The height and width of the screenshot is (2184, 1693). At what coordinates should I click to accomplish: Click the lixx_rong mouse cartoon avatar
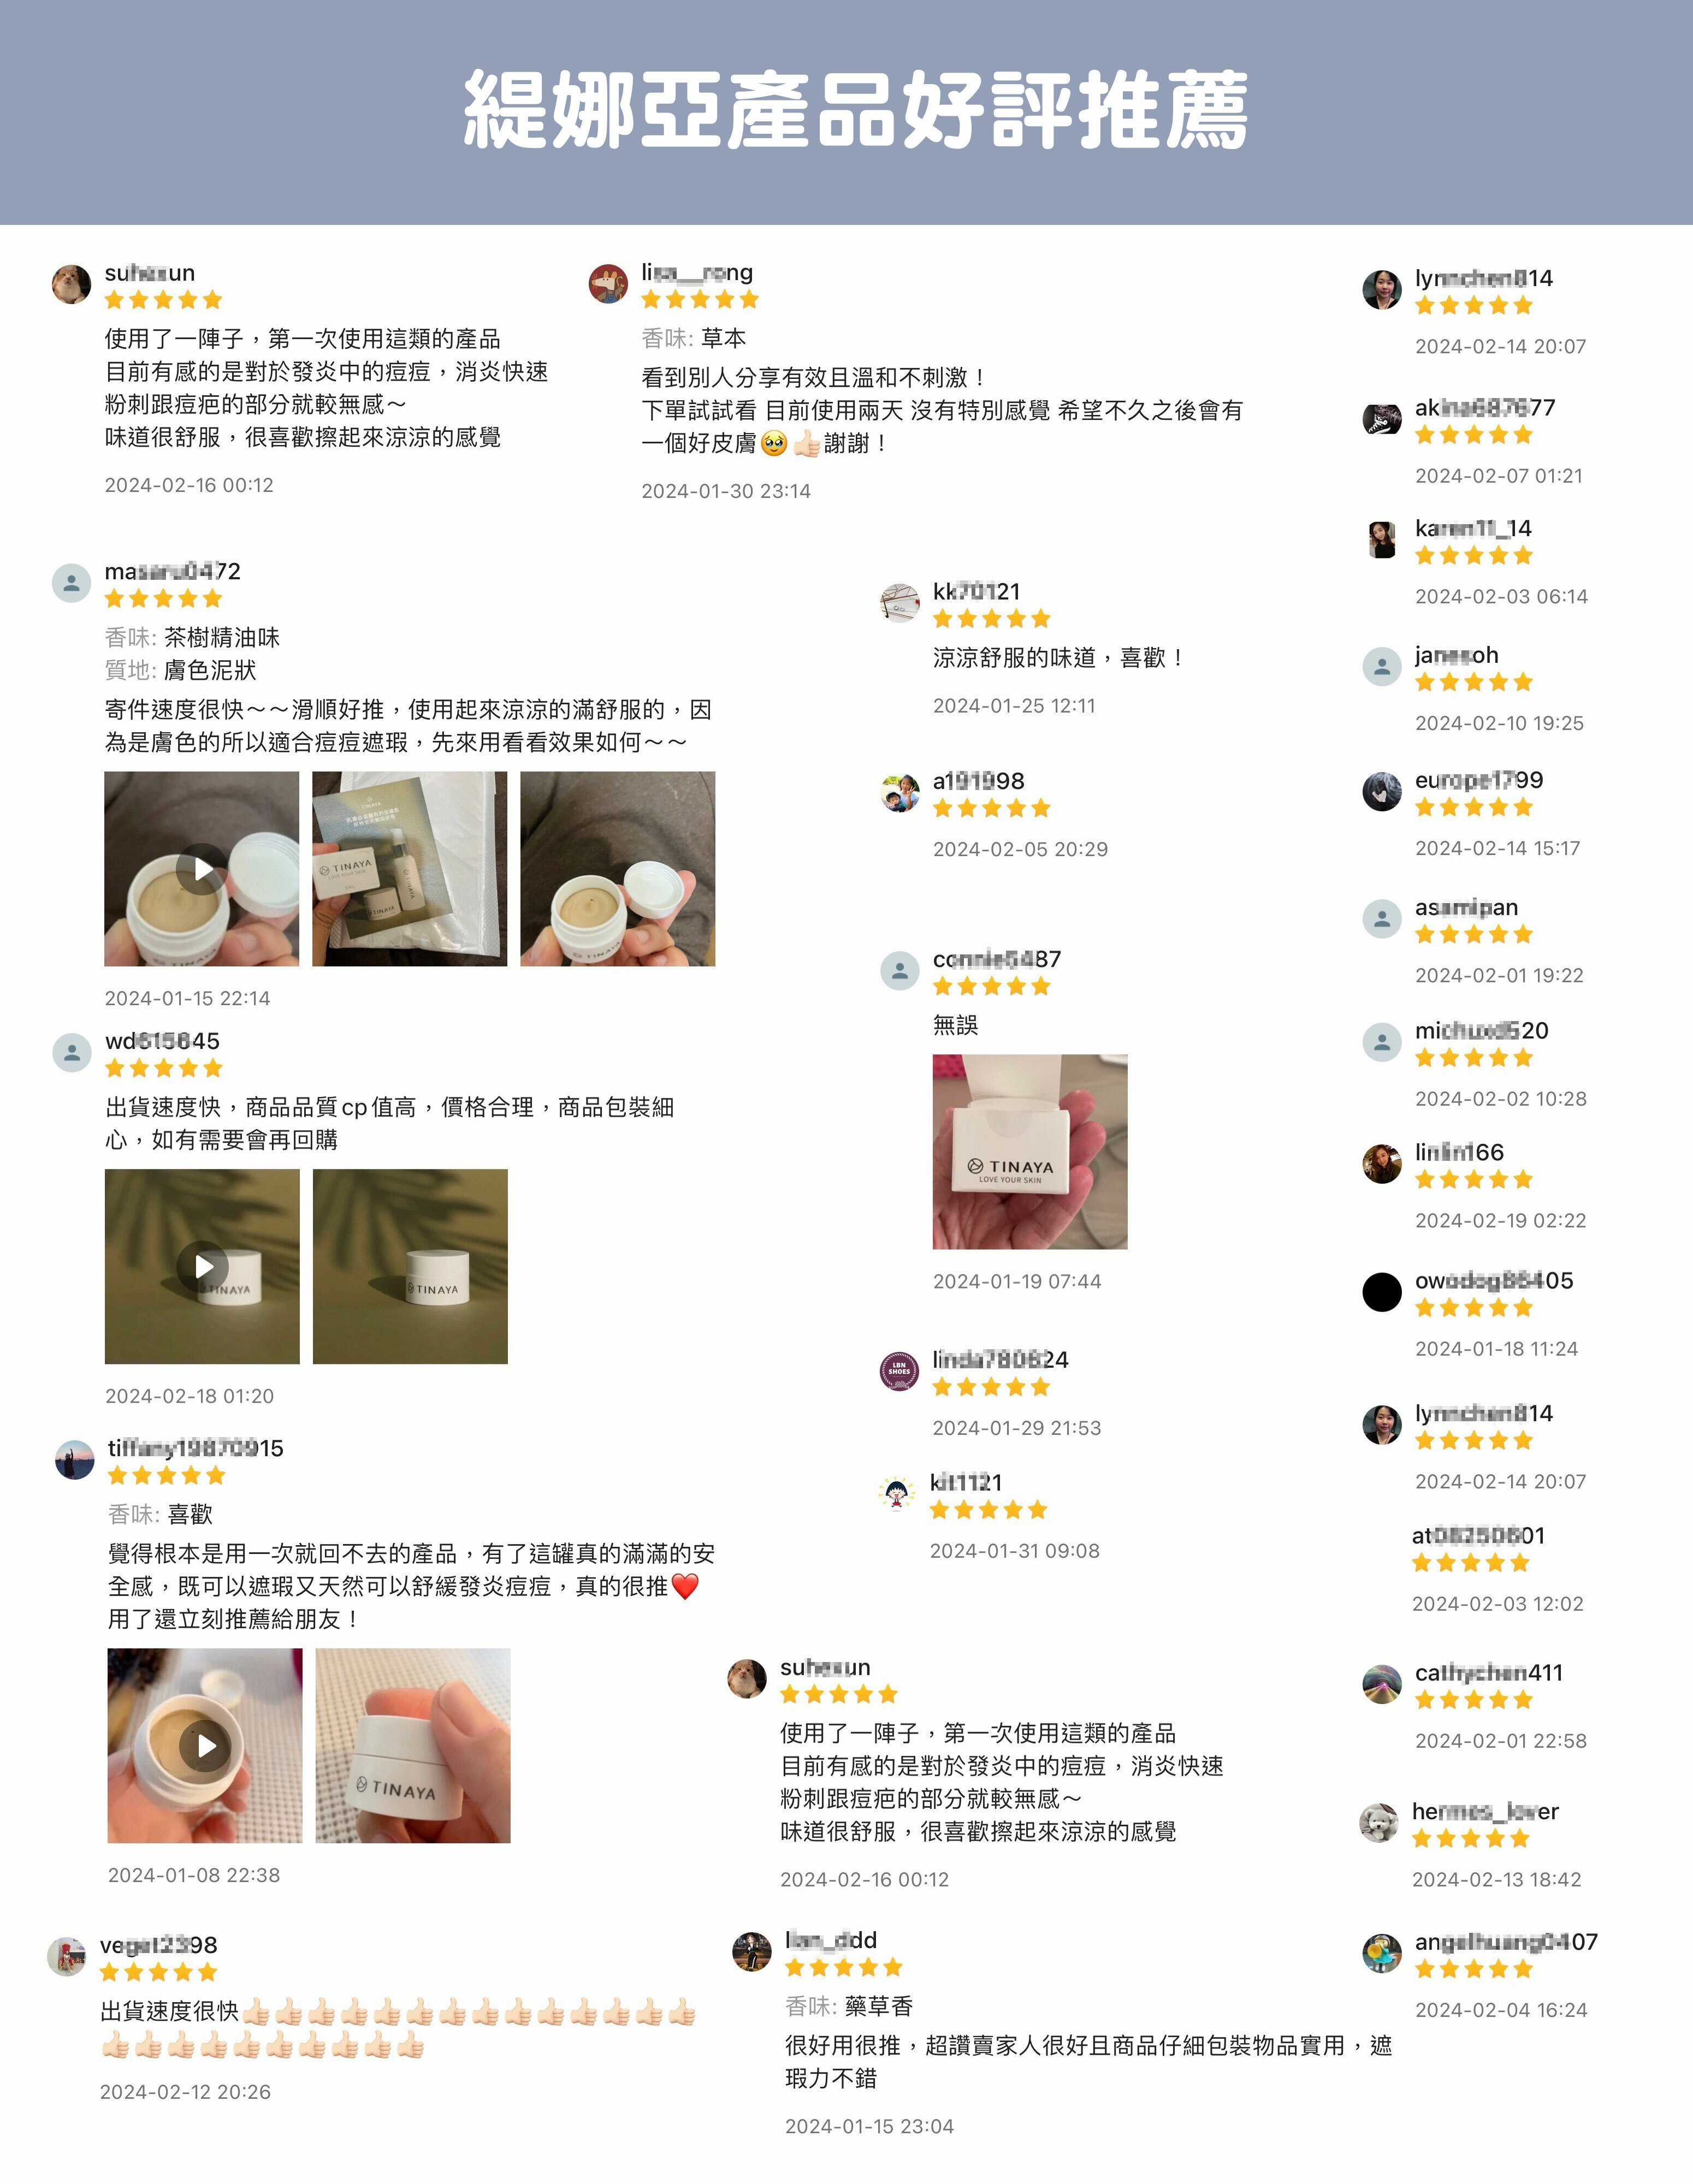608,283
